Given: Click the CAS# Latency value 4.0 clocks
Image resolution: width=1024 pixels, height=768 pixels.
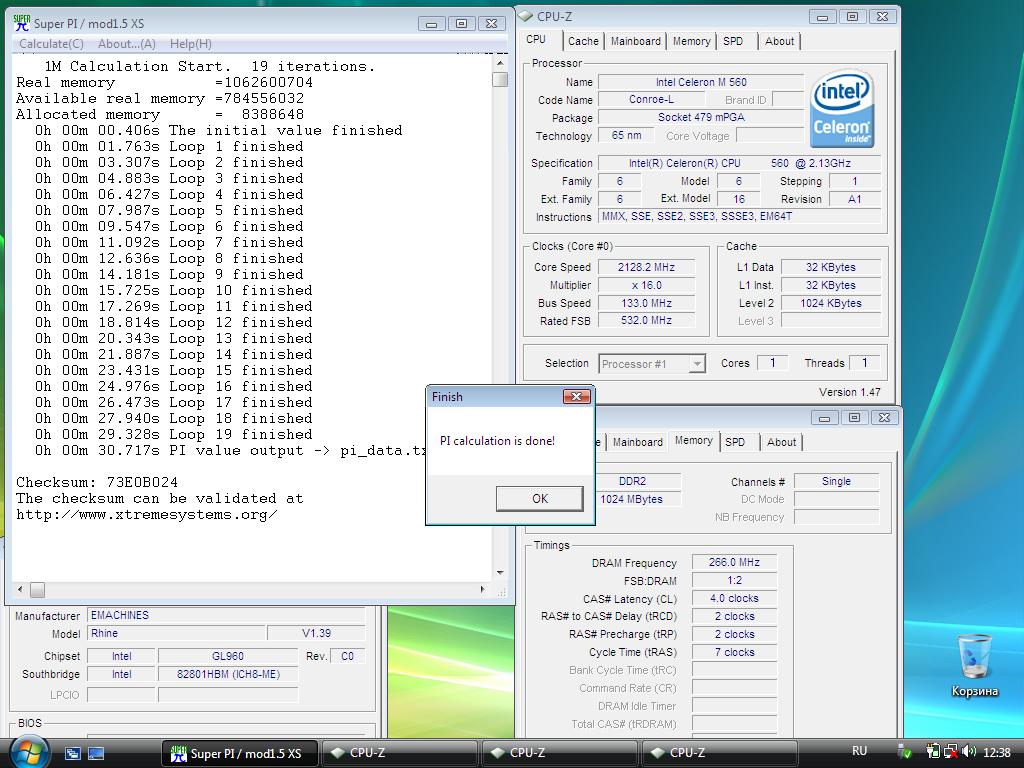Looking at the screenshot, I should 734,598.
